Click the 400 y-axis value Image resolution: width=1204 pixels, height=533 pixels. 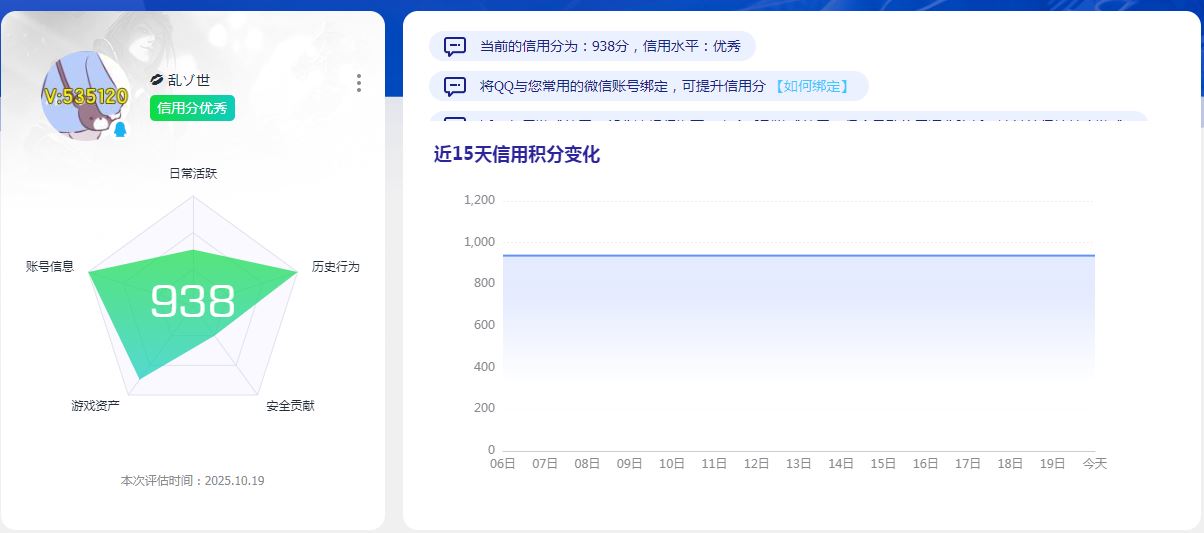click(485, 367)
